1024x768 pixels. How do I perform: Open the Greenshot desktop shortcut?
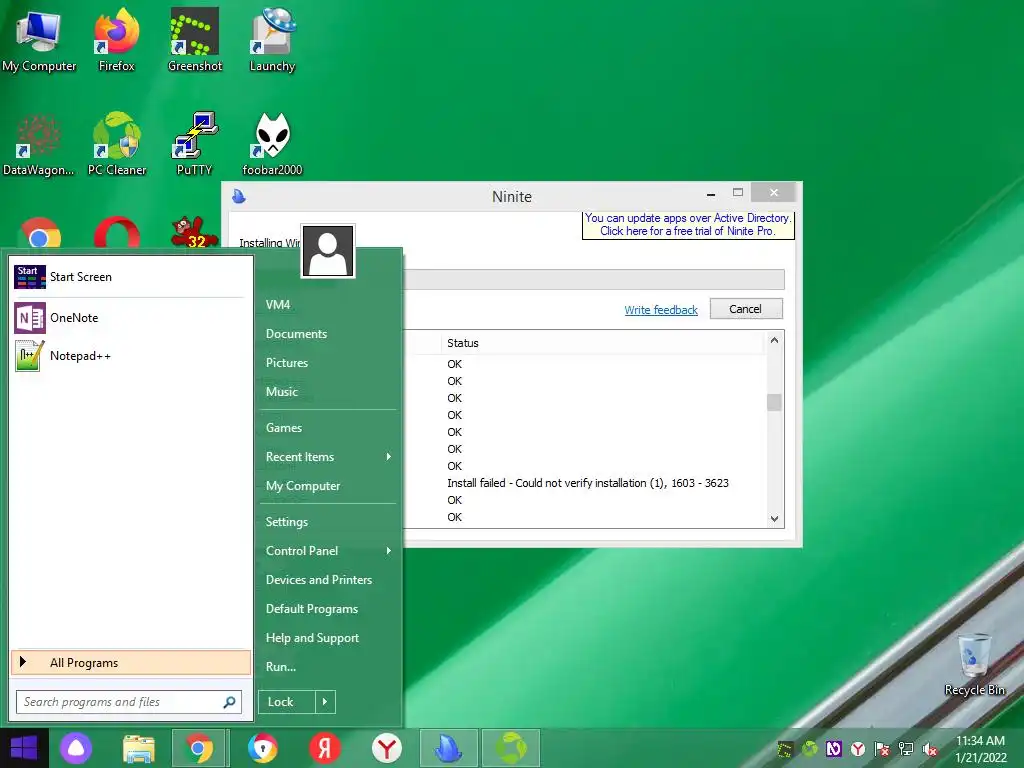point(195,40)
